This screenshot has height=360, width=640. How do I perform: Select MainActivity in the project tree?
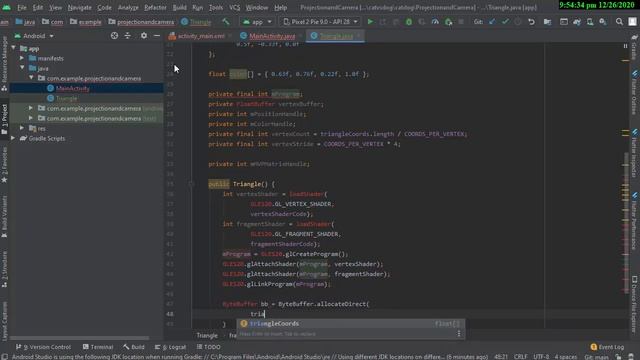coord(73,88)
